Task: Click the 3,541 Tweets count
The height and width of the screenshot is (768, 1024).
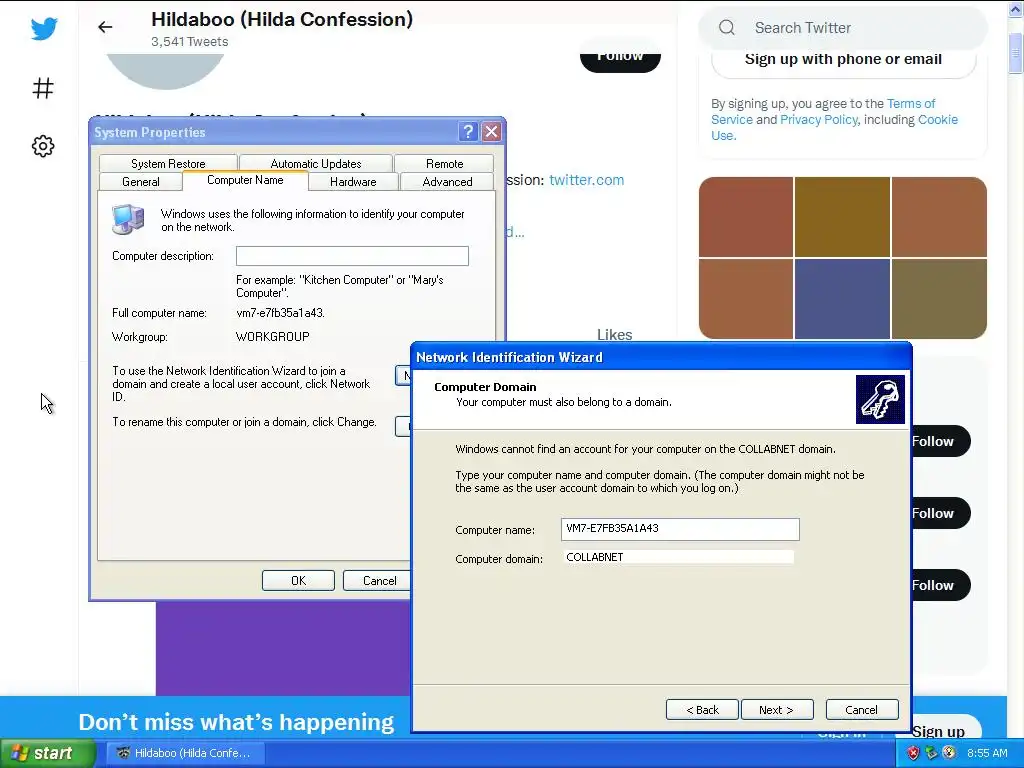Action: pyautogui.click(x=190, y=42)
